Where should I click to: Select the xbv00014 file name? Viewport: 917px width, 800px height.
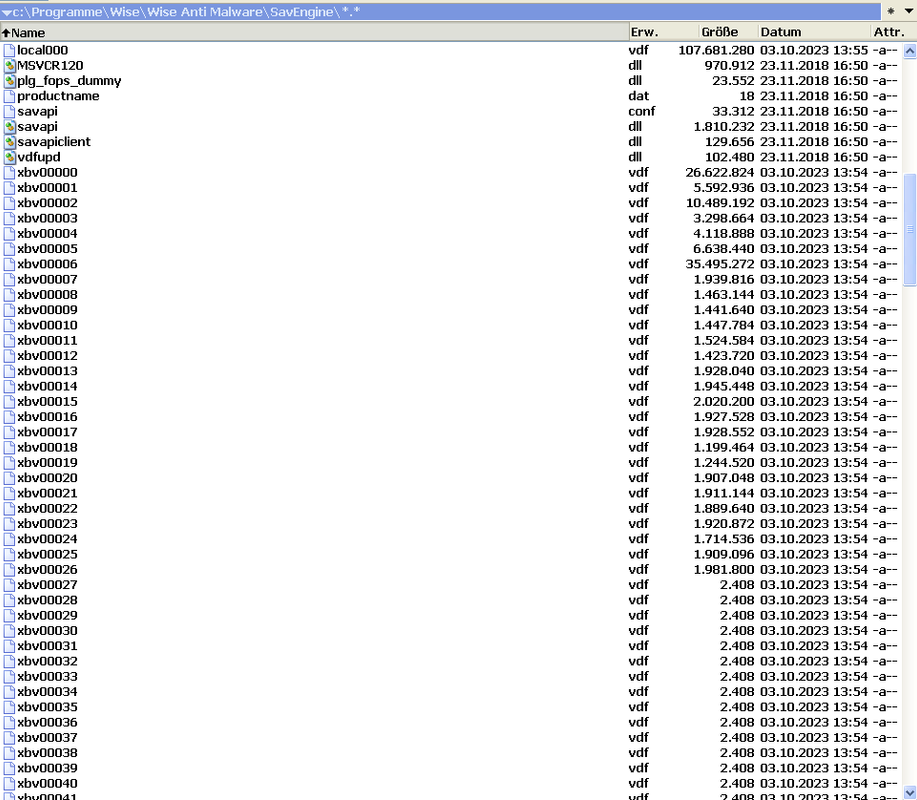[x=47, y=386]
